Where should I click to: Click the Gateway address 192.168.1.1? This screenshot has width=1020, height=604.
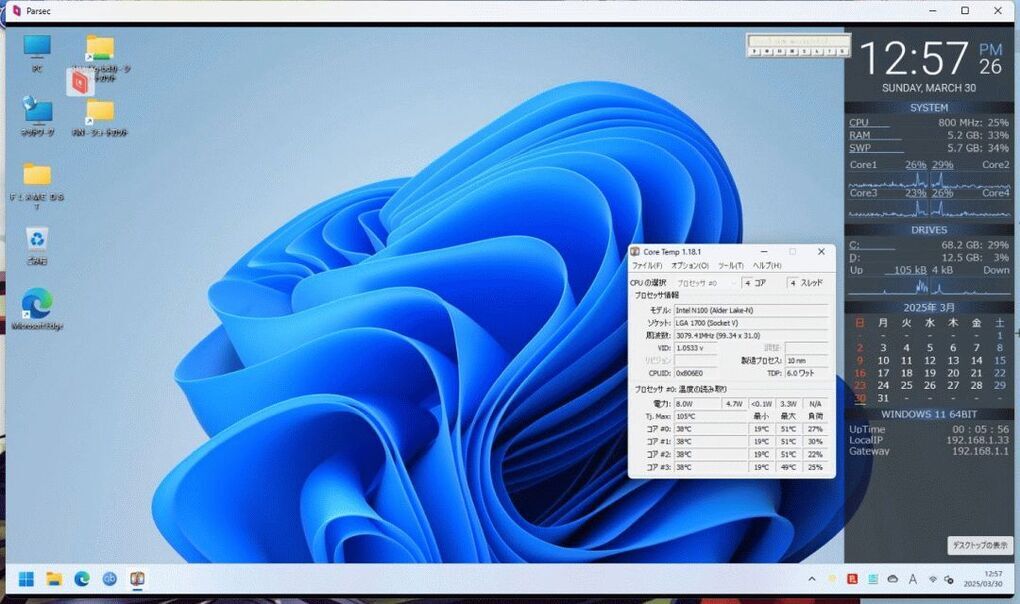pos(980,451)
